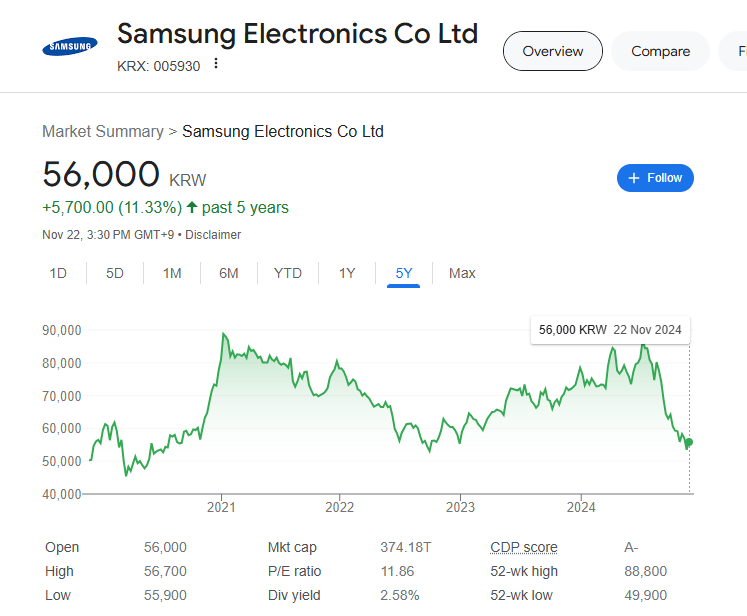Show the 6M chart range
The height and width of the screenshot is (616, 747).
coord(229,273)
